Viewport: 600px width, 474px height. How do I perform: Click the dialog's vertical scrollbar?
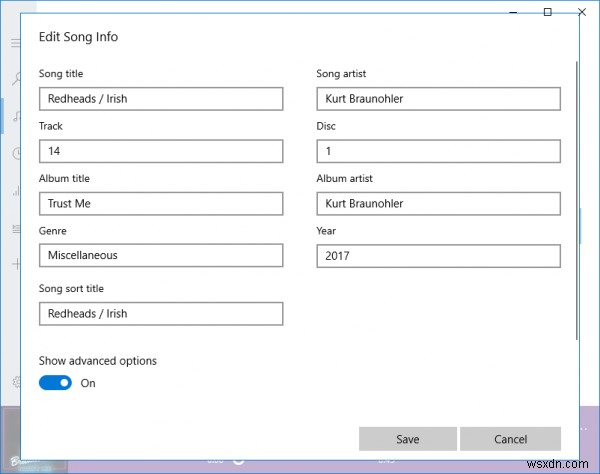[x=576, y=200]
